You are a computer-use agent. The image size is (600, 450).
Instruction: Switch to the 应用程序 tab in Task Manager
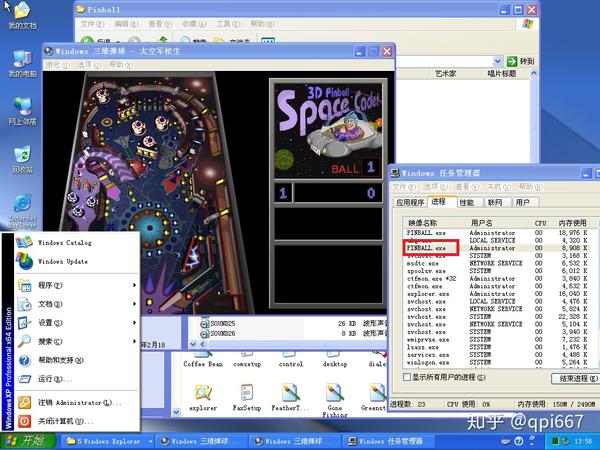410,202
